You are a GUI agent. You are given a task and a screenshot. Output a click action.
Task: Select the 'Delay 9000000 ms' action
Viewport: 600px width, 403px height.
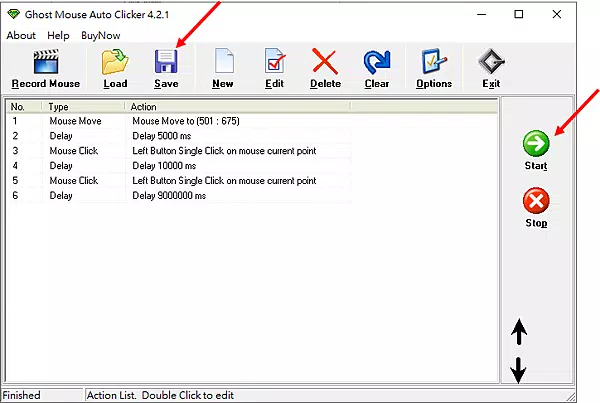[169, 196]
